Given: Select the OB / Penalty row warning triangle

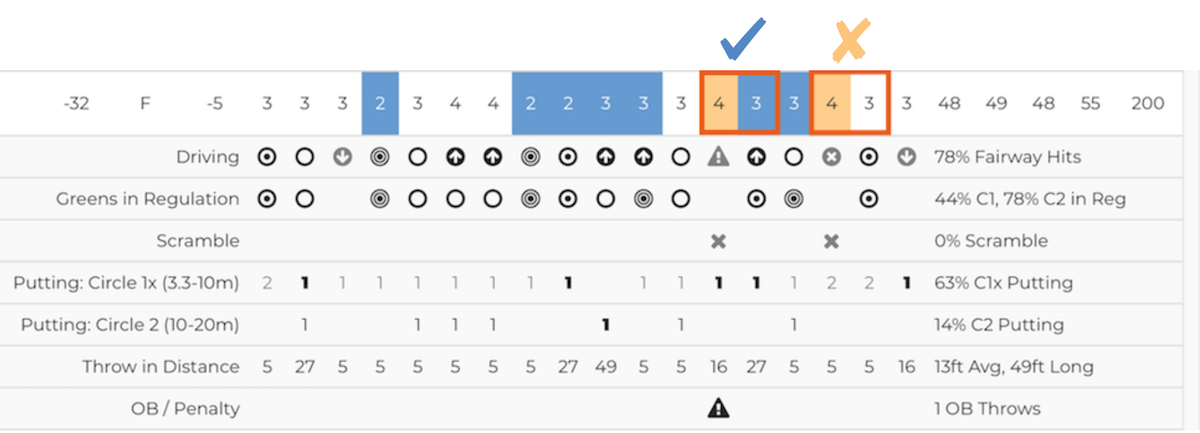Looking at the screenshot, I should 718,408.
